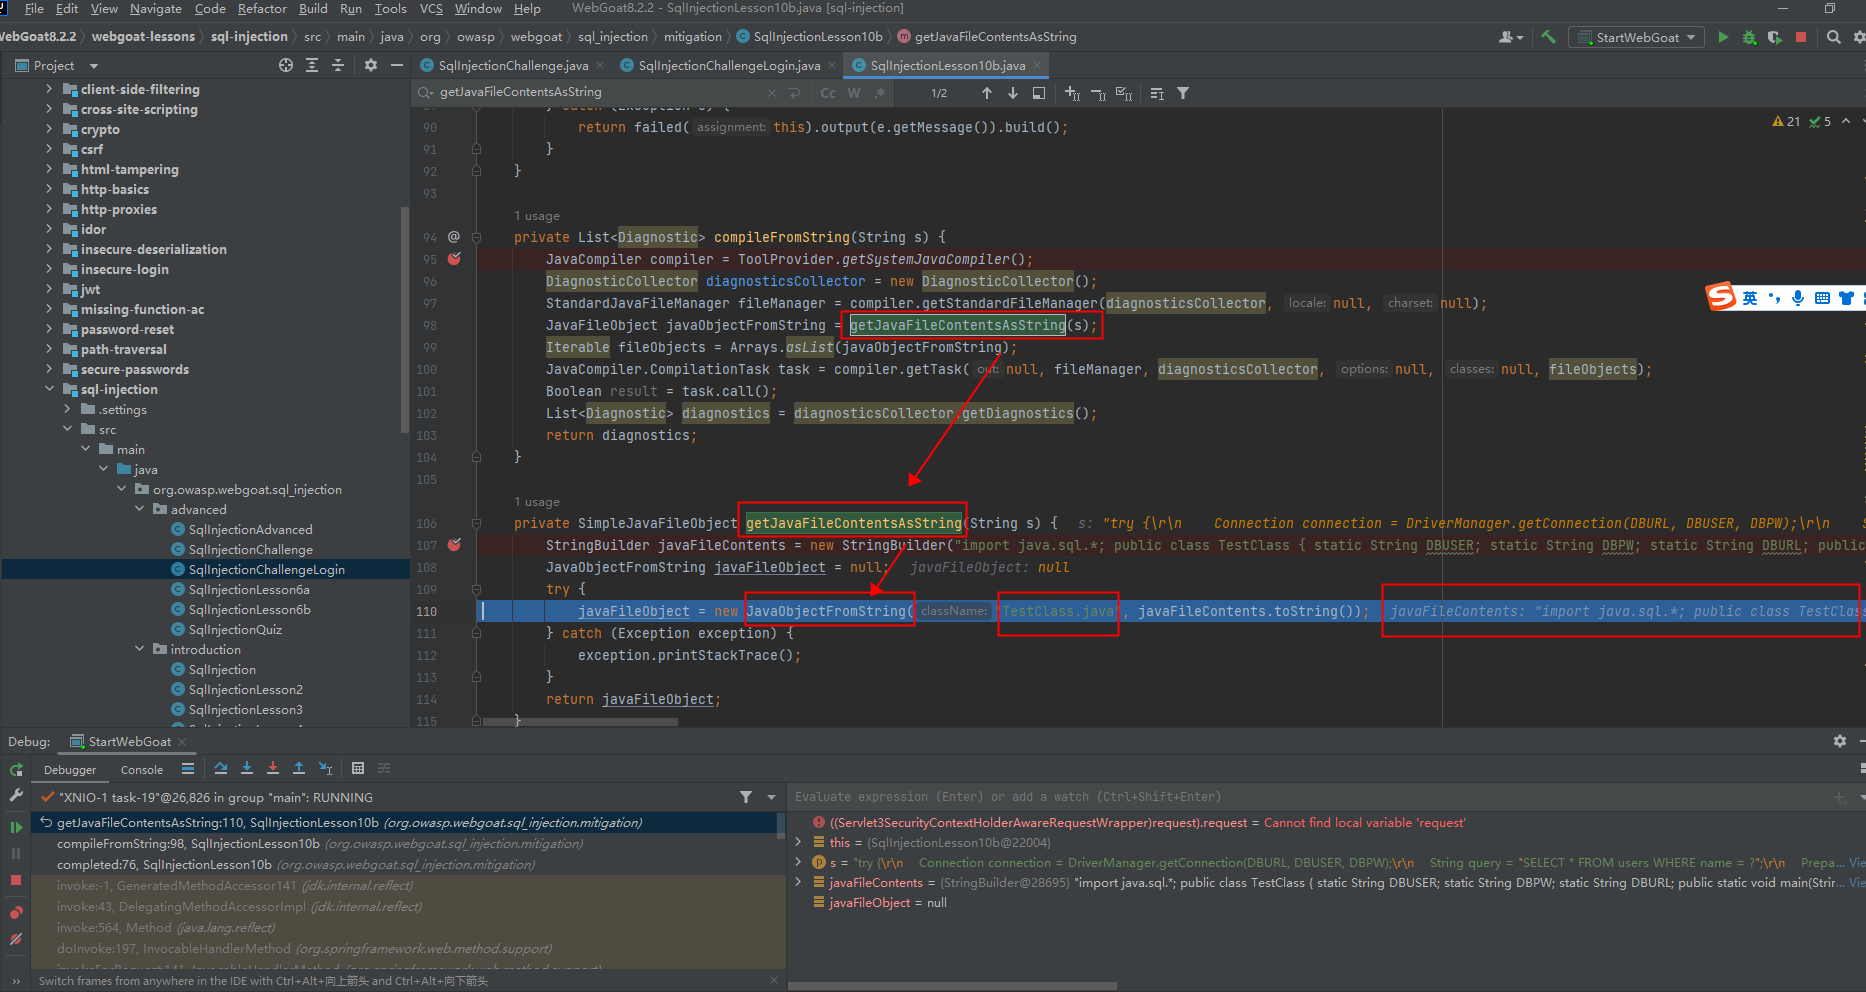This screenshot has width=1866, height=992.
Task: Click the editor horizontal scrollbar
Action: tap(580, 721)
